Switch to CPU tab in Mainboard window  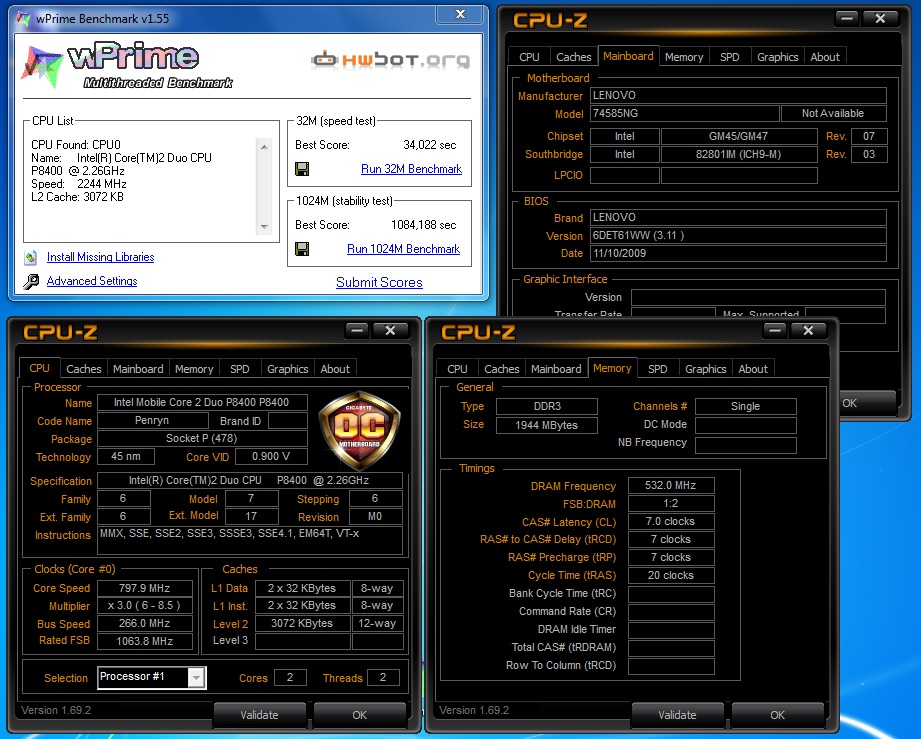(529, 57)
